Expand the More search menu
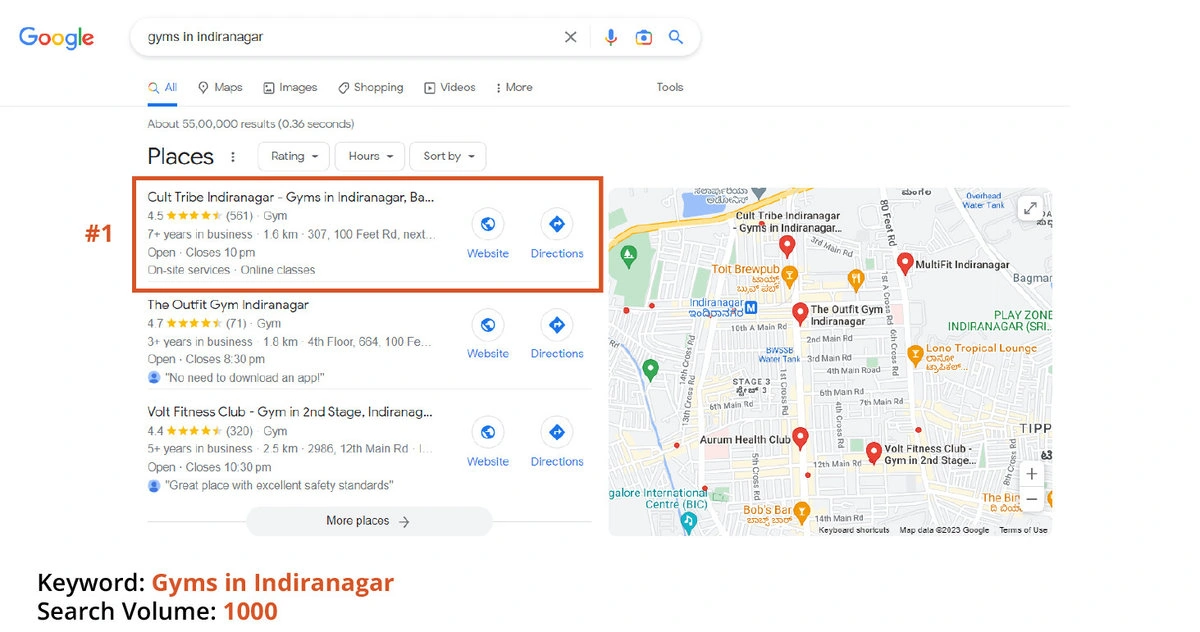Image resolution: width=1200 pixels, height=632 pixels. 514,88
